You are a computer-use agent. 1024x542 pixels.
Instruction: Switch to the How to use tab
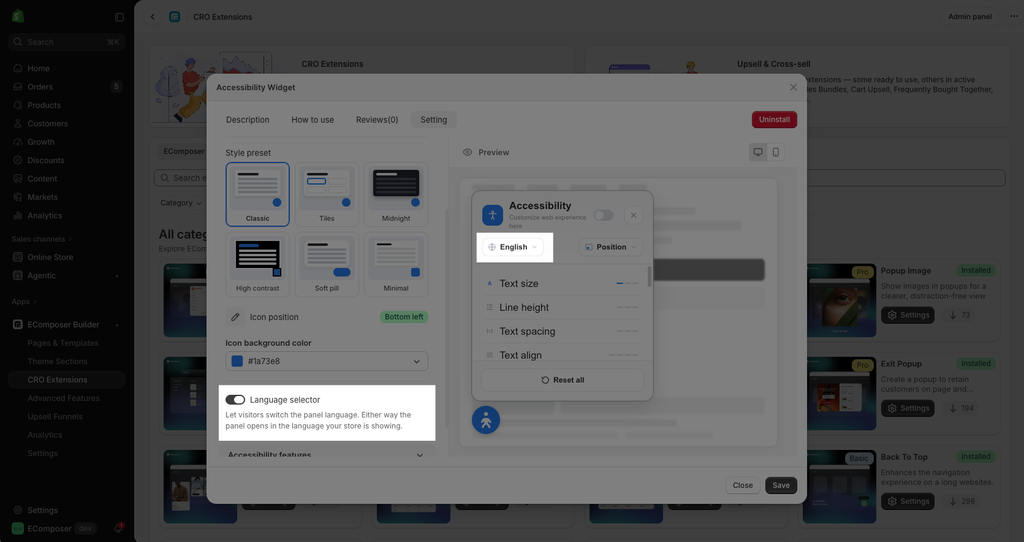(x=312, y=120)
